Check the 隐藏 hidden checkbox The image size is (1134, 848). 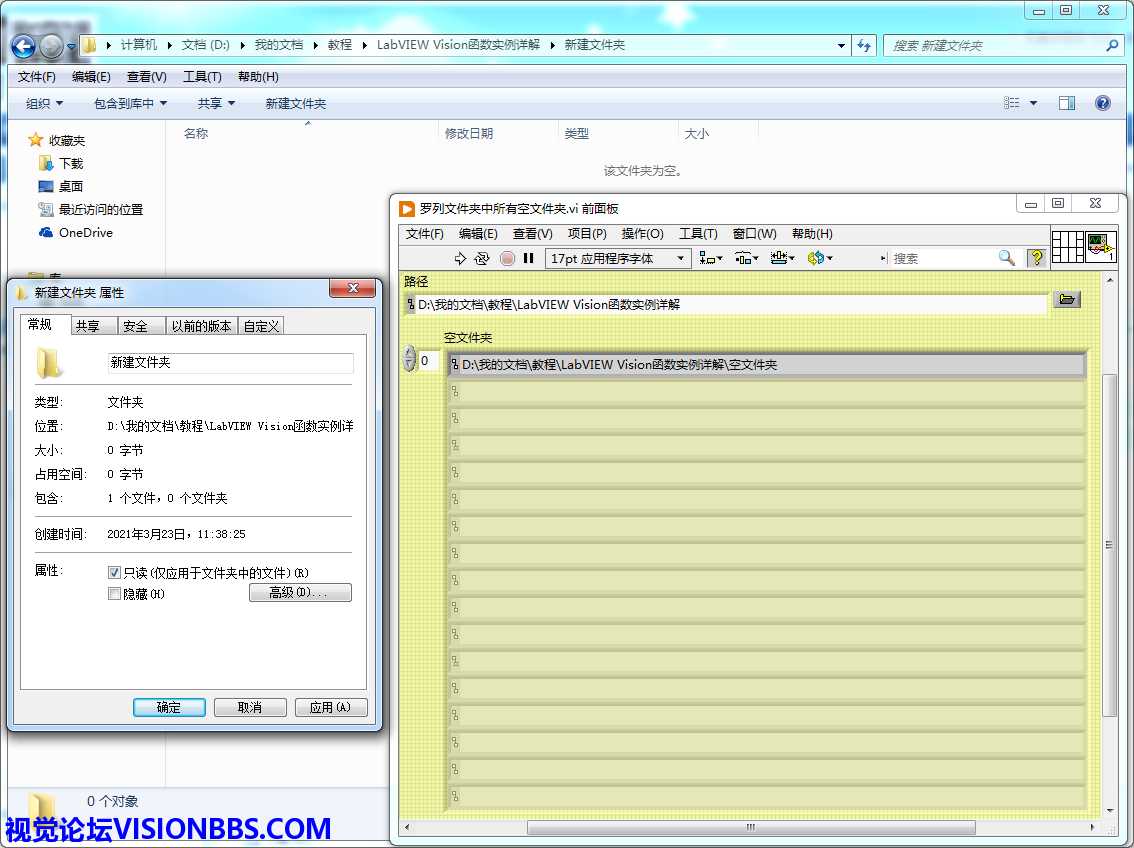(x=114, y=594)
